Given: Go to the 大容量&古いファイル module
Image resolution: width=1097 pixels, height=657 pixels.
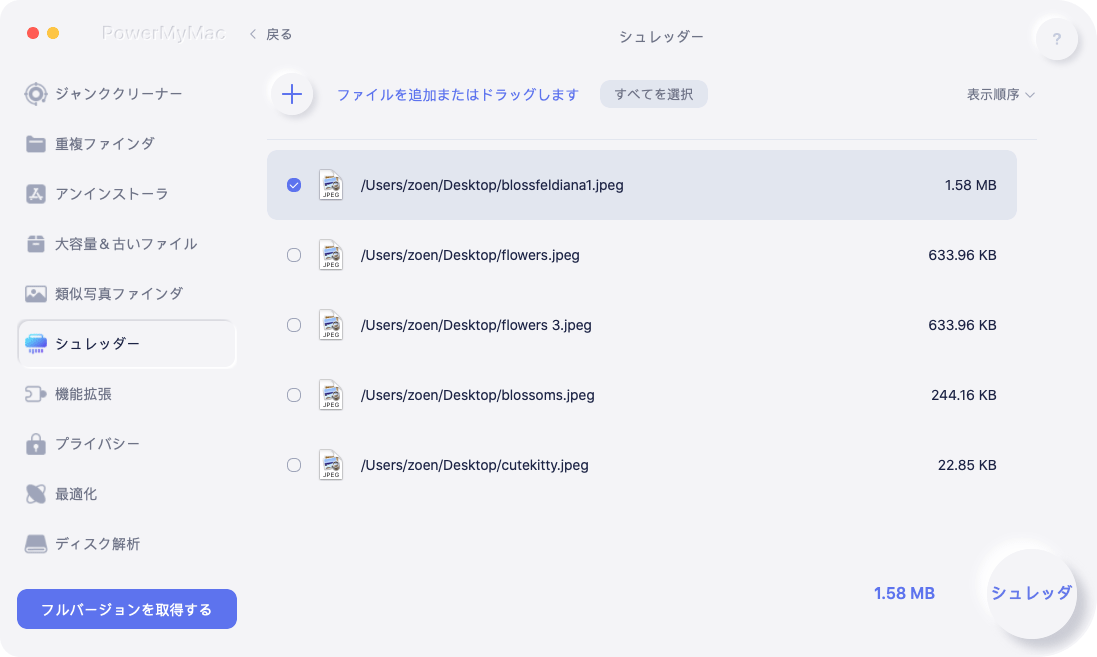Looking at the screenshot, I should pos(126,243).
